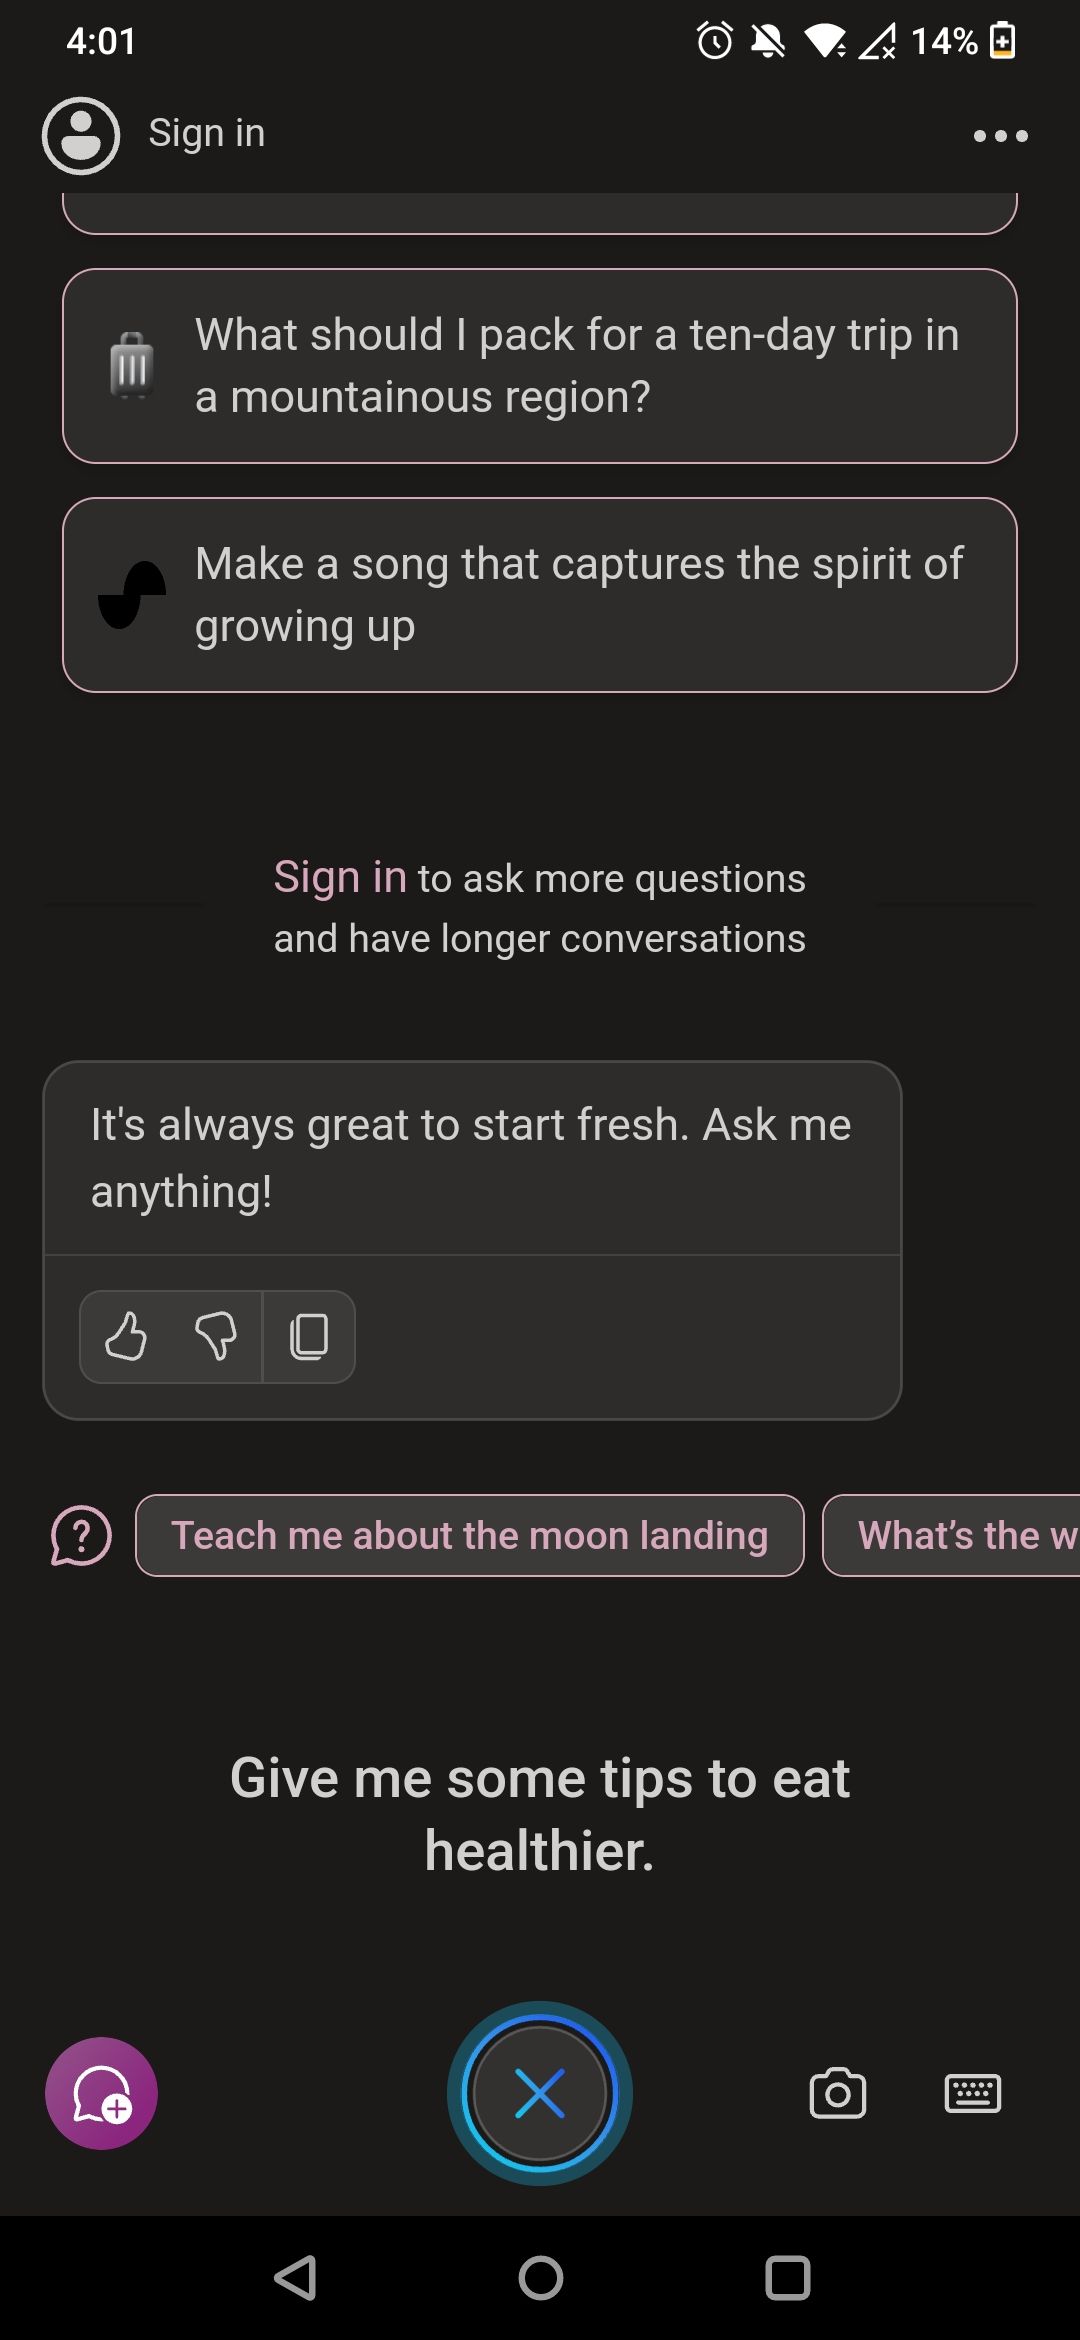Tap "Teach me about the moon landing" suggestion
The image size is (1080, 2340).
point(469,1535)
